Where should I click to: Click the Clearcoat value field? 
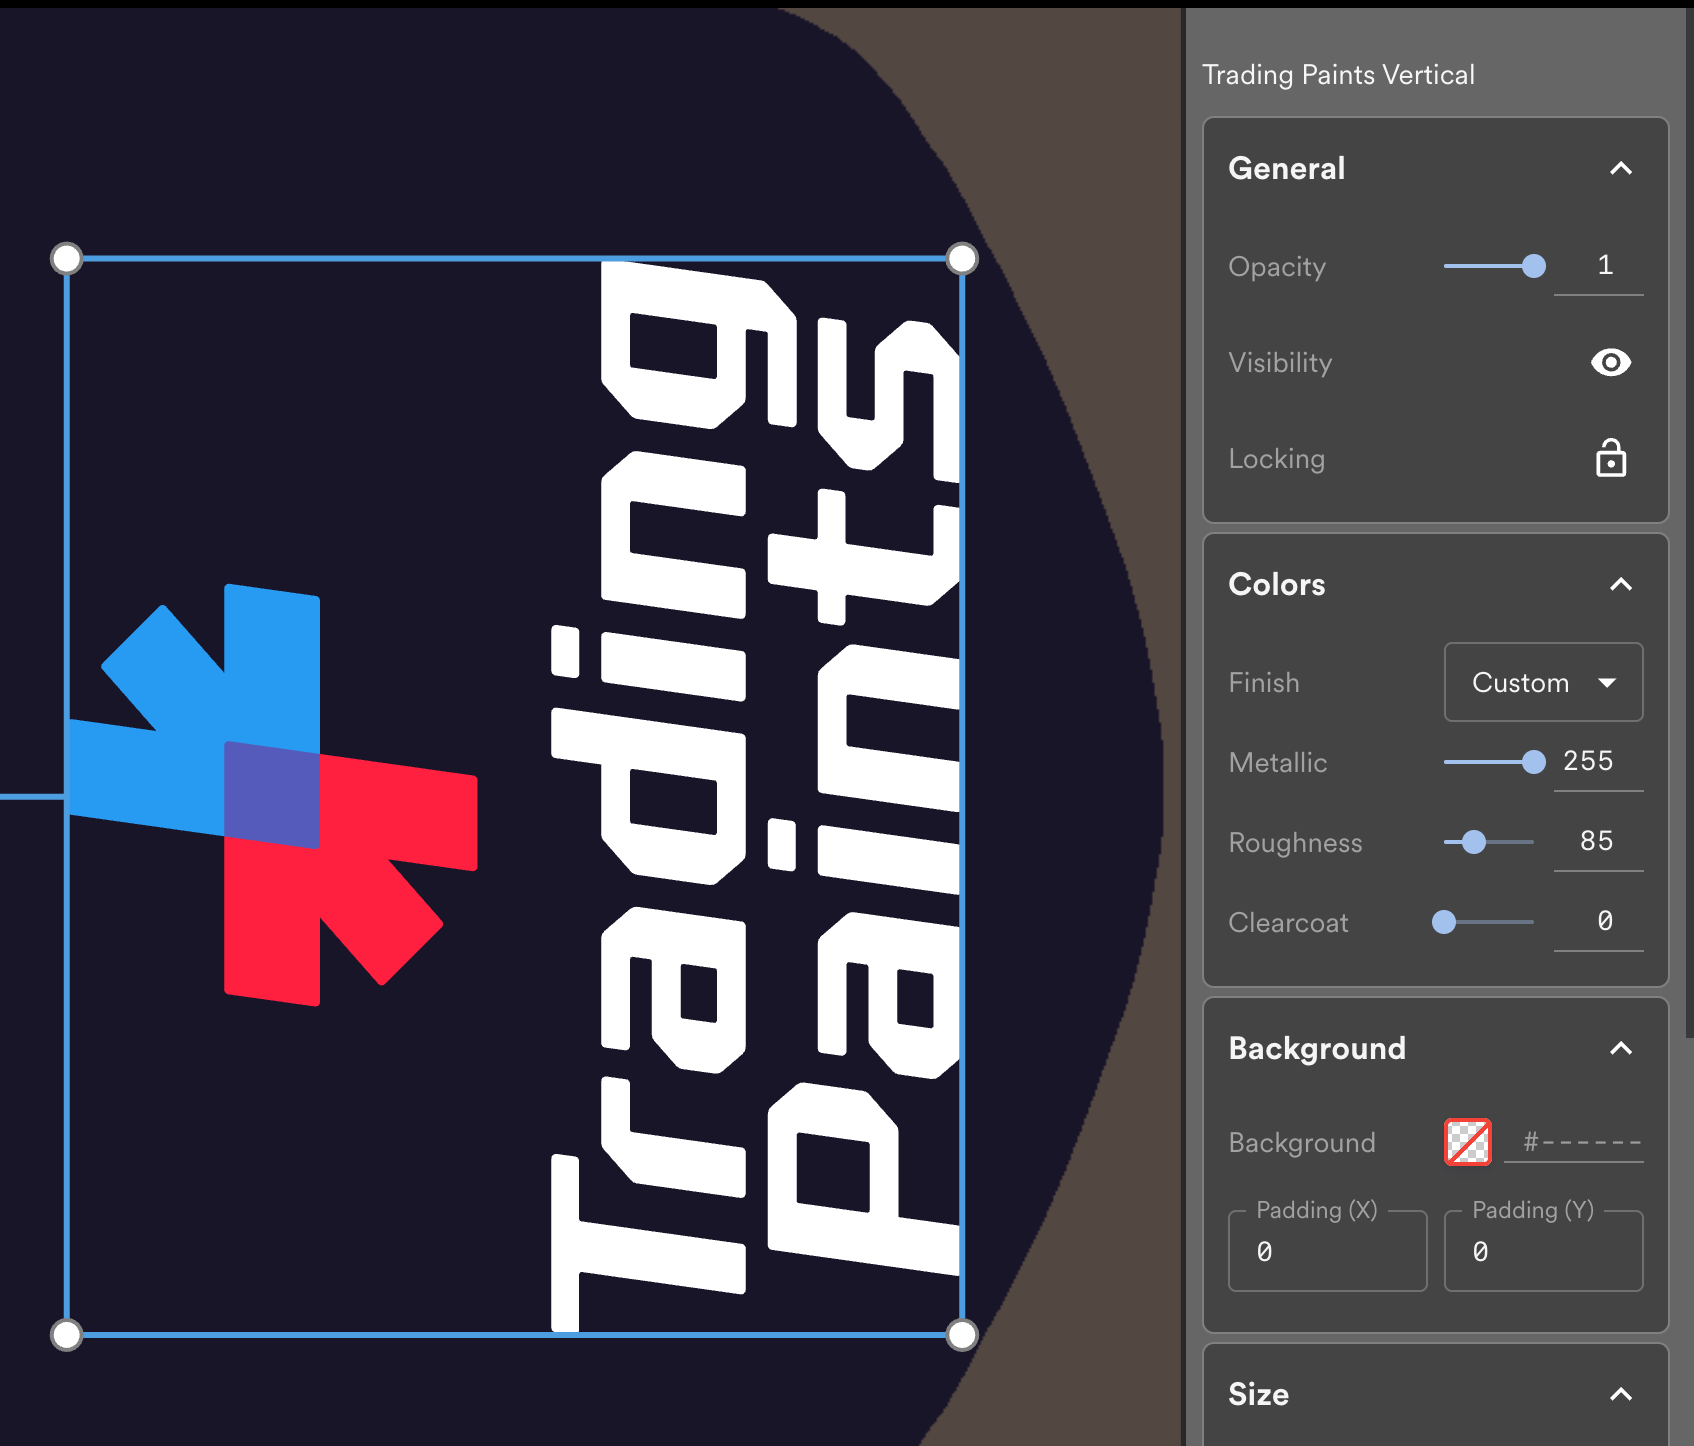pyautogui.click(x=1598, y=922)
